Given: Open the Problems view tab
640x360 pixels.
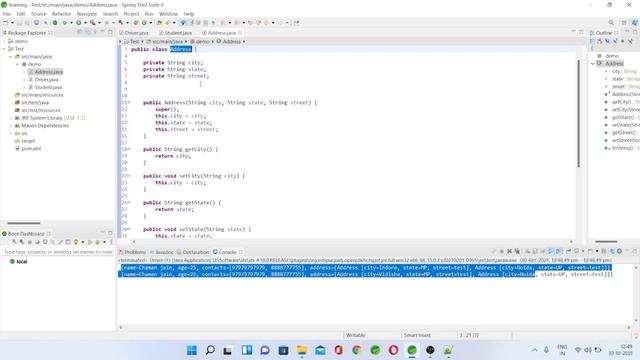Looking at the screenshot, I should pyautogui.click(x=135, y=252).
